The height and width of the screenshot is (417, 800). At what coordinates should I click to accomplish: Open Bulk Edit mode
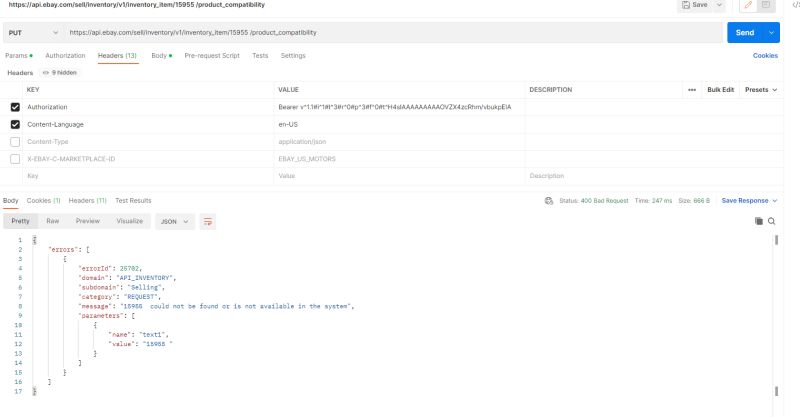(720, 90)
